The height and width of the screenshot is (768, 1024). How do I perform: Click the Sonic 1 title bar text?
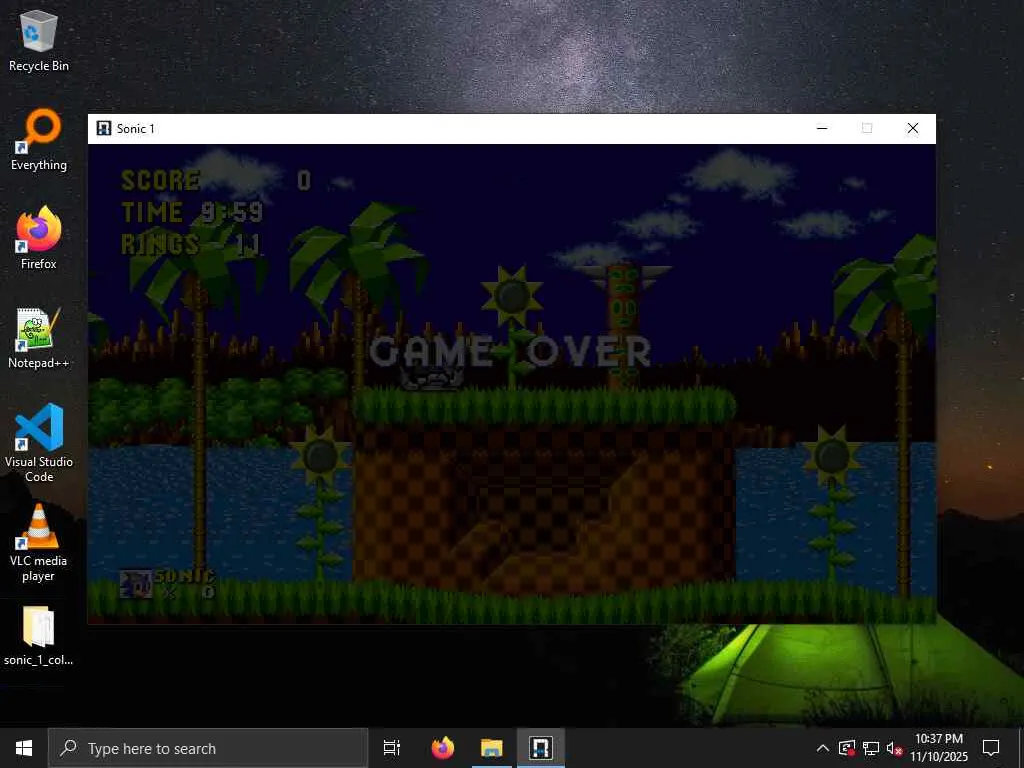136,129
